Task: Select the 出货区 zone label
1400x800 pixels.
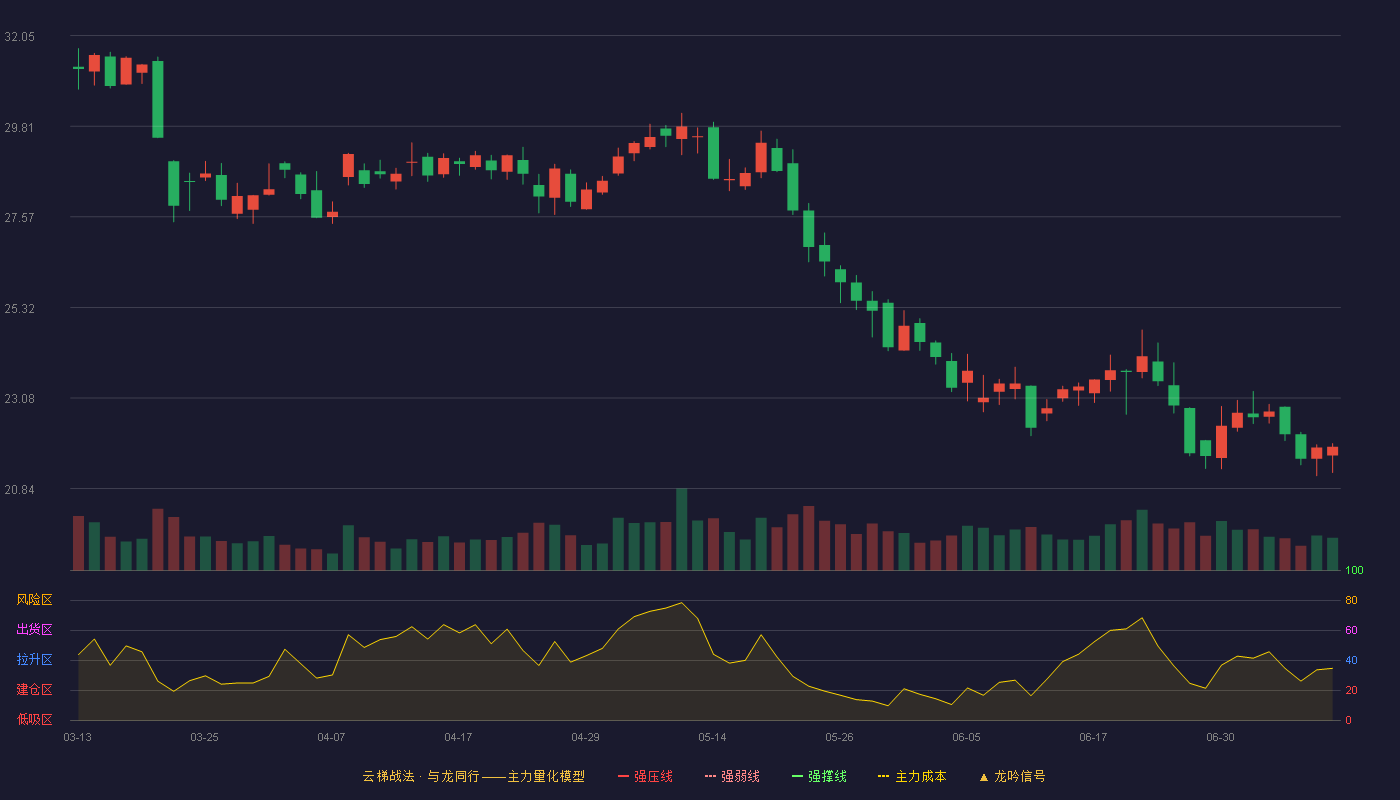Action: [35, 630]
